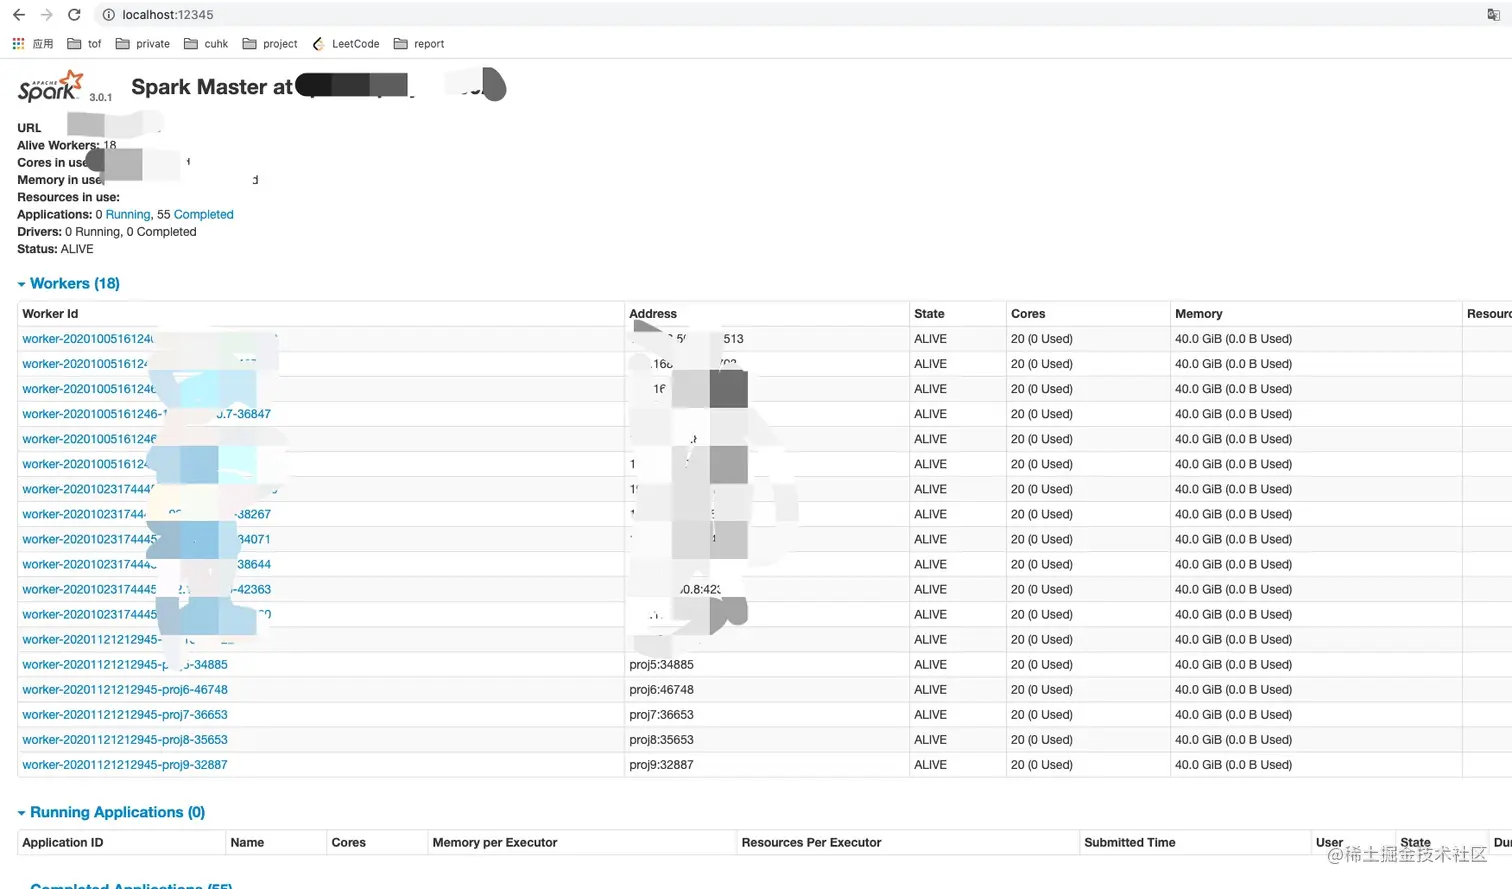Viewport: 1512px width, 889px height.
Task: Collapse the Running Applications (0) section
Action: (111, 812)
